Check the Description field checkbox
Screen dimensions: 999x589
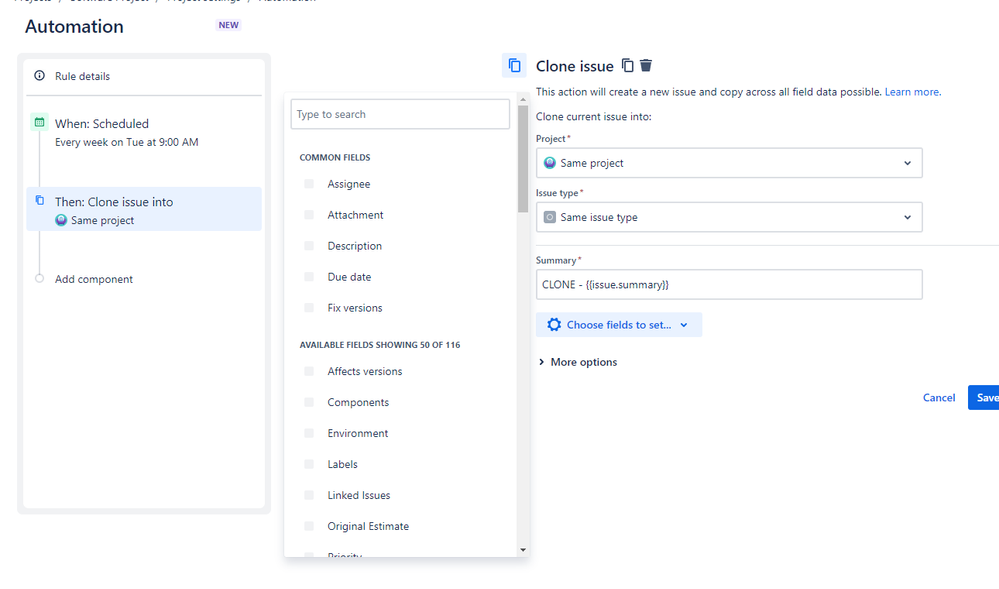(309, 246)
